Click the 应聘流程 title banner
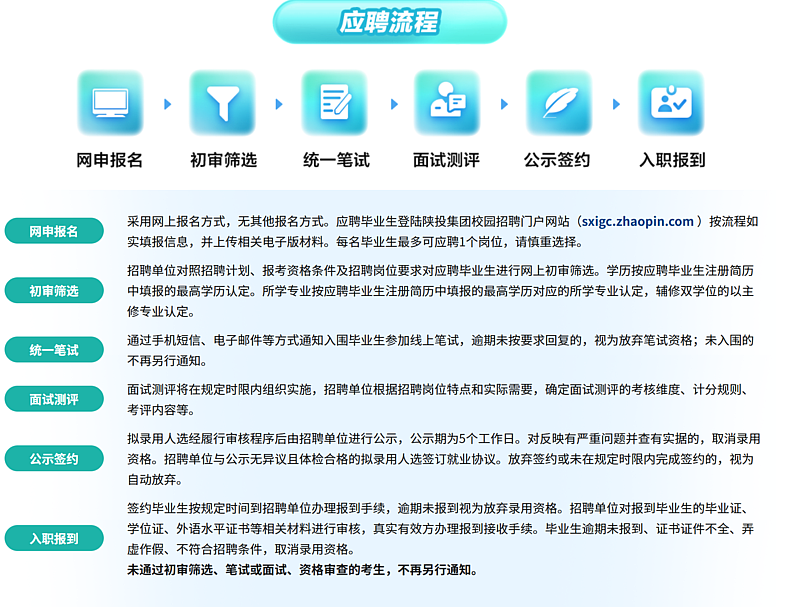The width and height of the screenshot is (800, 607). pos(389,21)
